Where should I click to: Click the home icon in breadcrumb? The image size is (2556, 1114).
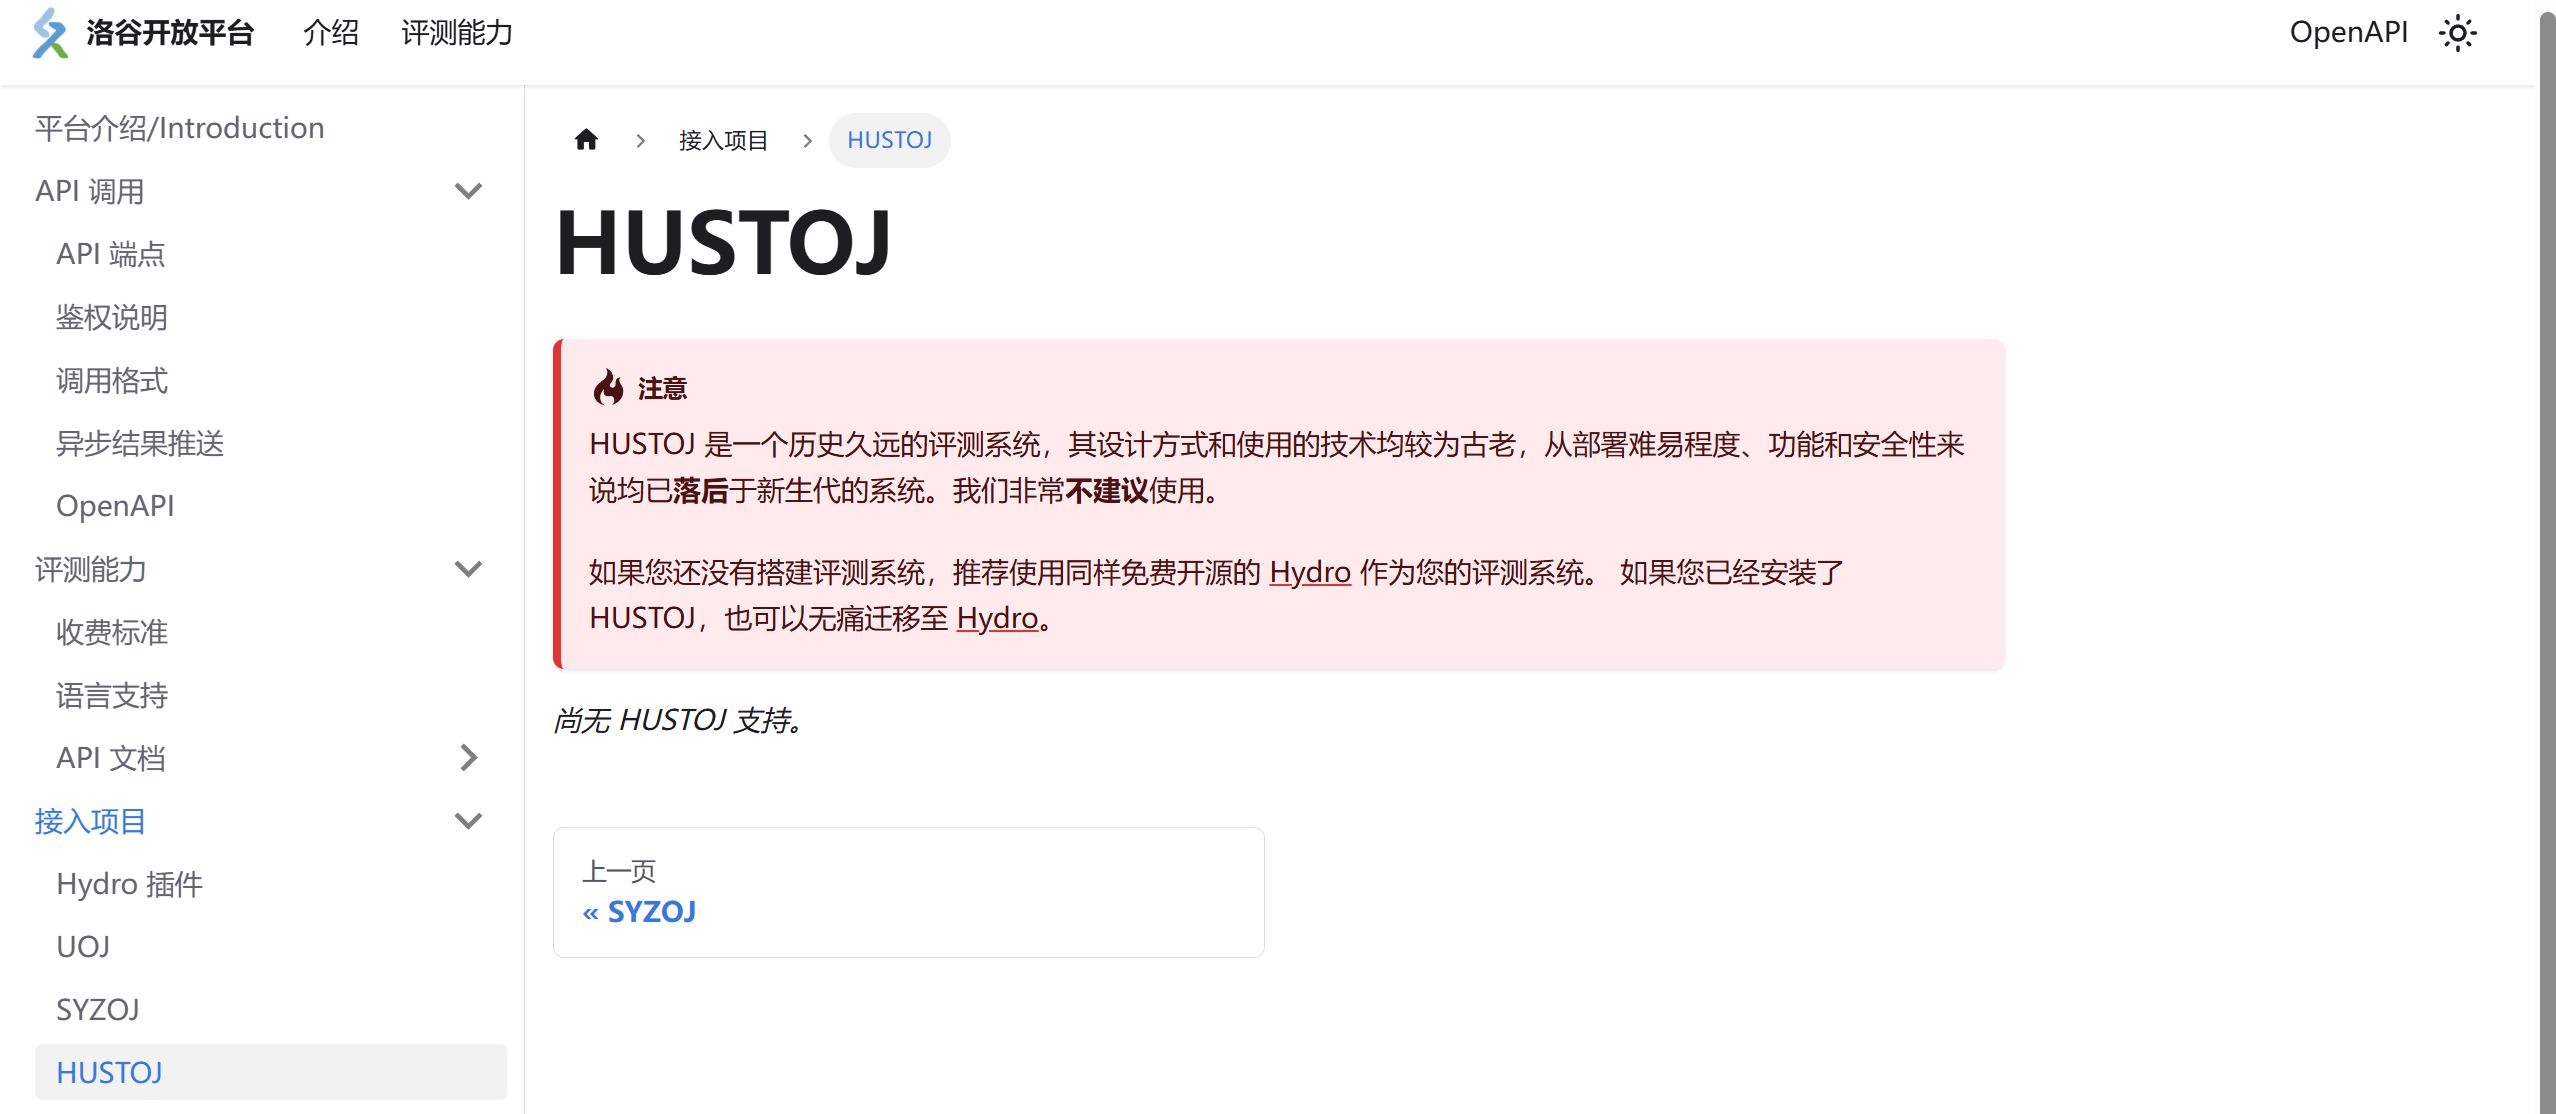[586, 140]
